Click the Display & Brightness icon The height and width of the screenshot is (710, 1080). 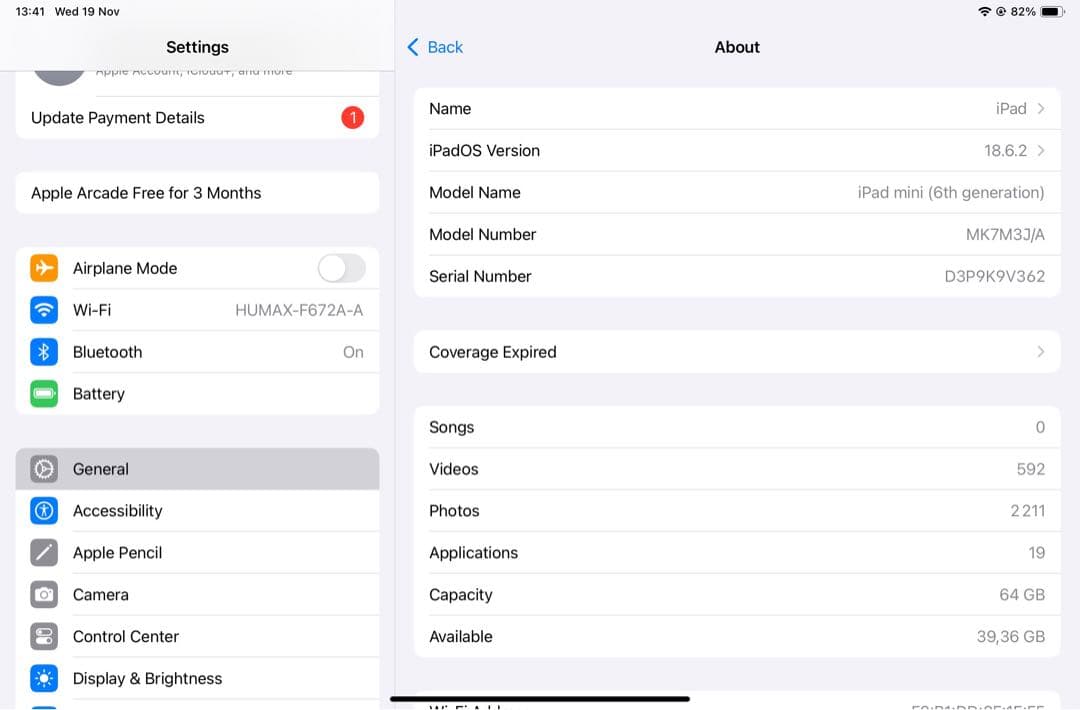click(x=44, y=678)
